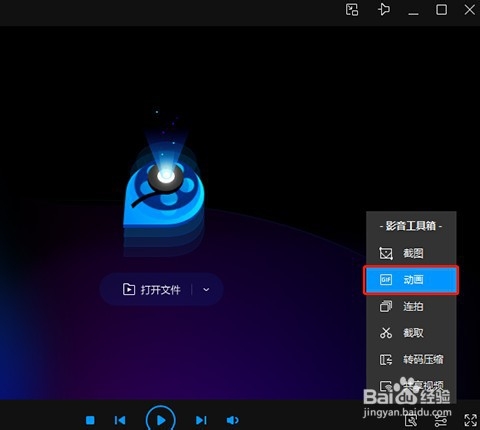This screenshot has height=430, width=480.
Task: Click the GIF icon beside 动画
Action: pos(386,280)
